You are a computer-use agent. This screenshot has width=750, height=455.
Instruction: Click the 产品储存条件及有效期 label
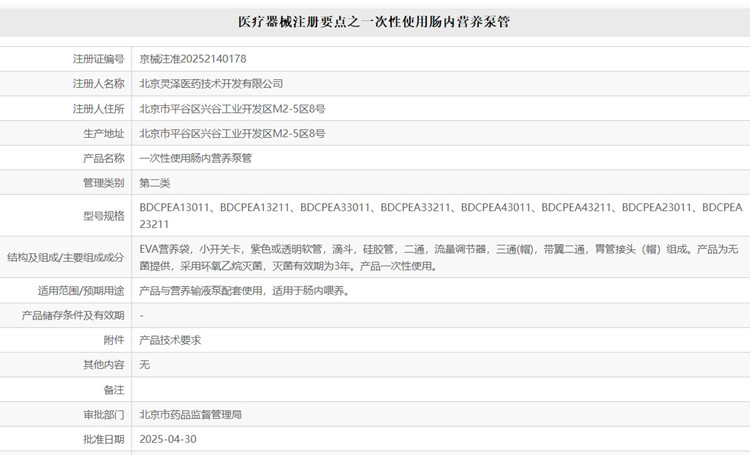pos(73,315)
